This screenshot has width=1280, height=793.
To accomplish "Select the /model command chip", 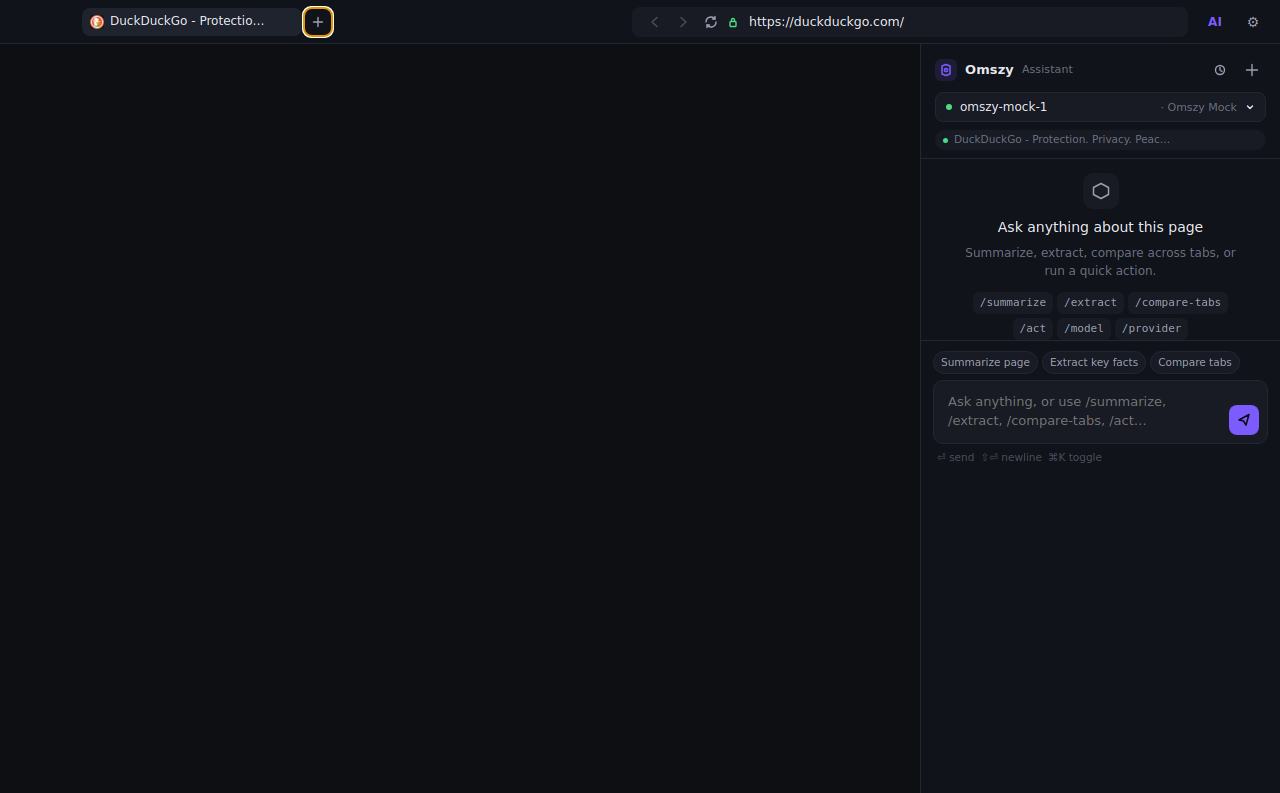I will [1084, 329].
